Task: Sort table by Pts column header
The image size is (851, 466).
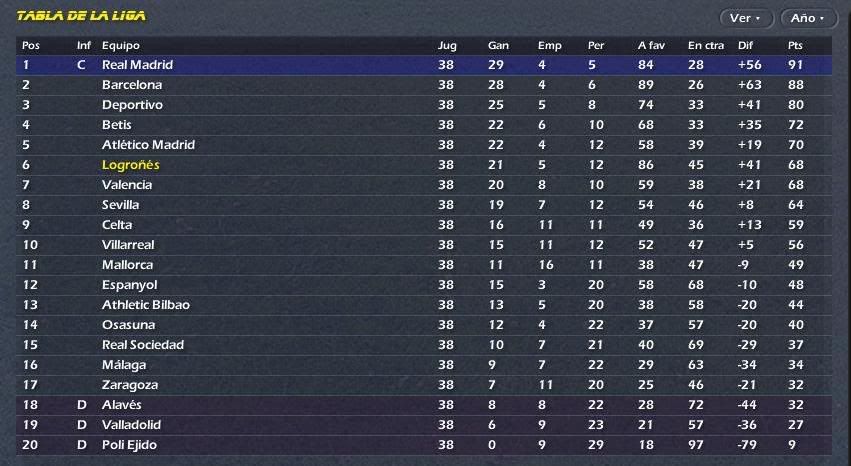Action: tap(795, 46)
